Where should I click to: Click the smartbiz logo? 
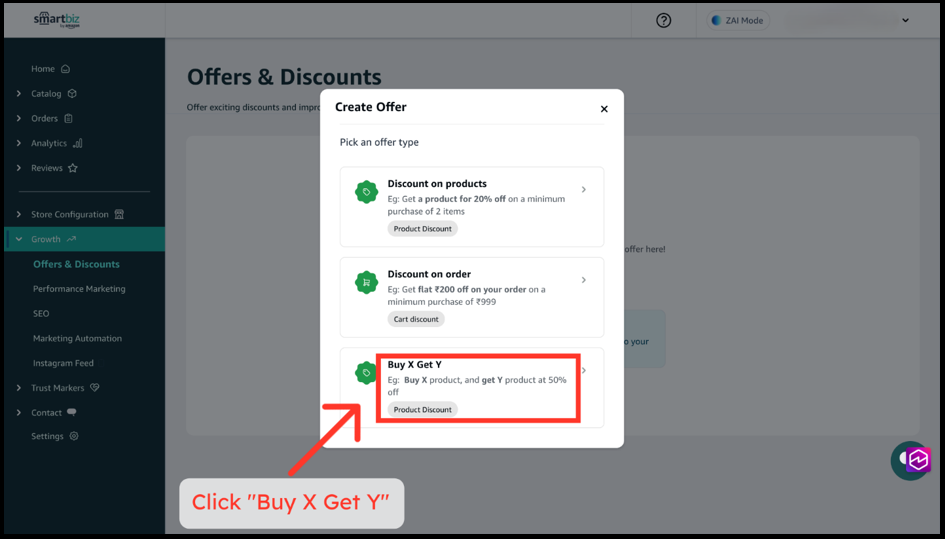pyautogui.click(x=57, y=19)
